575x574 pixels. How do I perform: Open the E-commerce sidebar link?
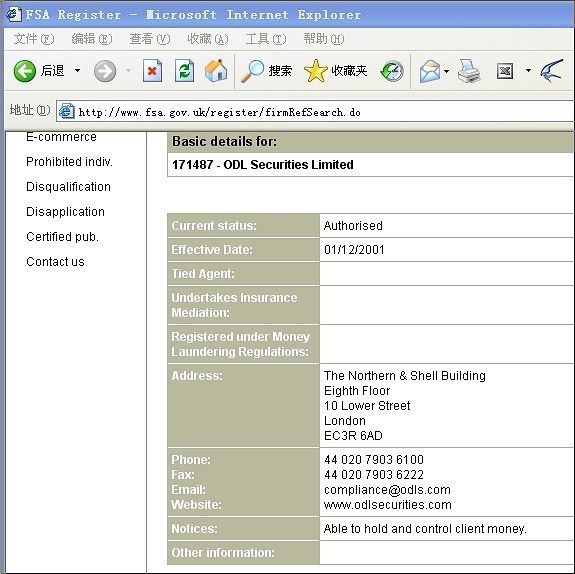[x=61, y=137]
